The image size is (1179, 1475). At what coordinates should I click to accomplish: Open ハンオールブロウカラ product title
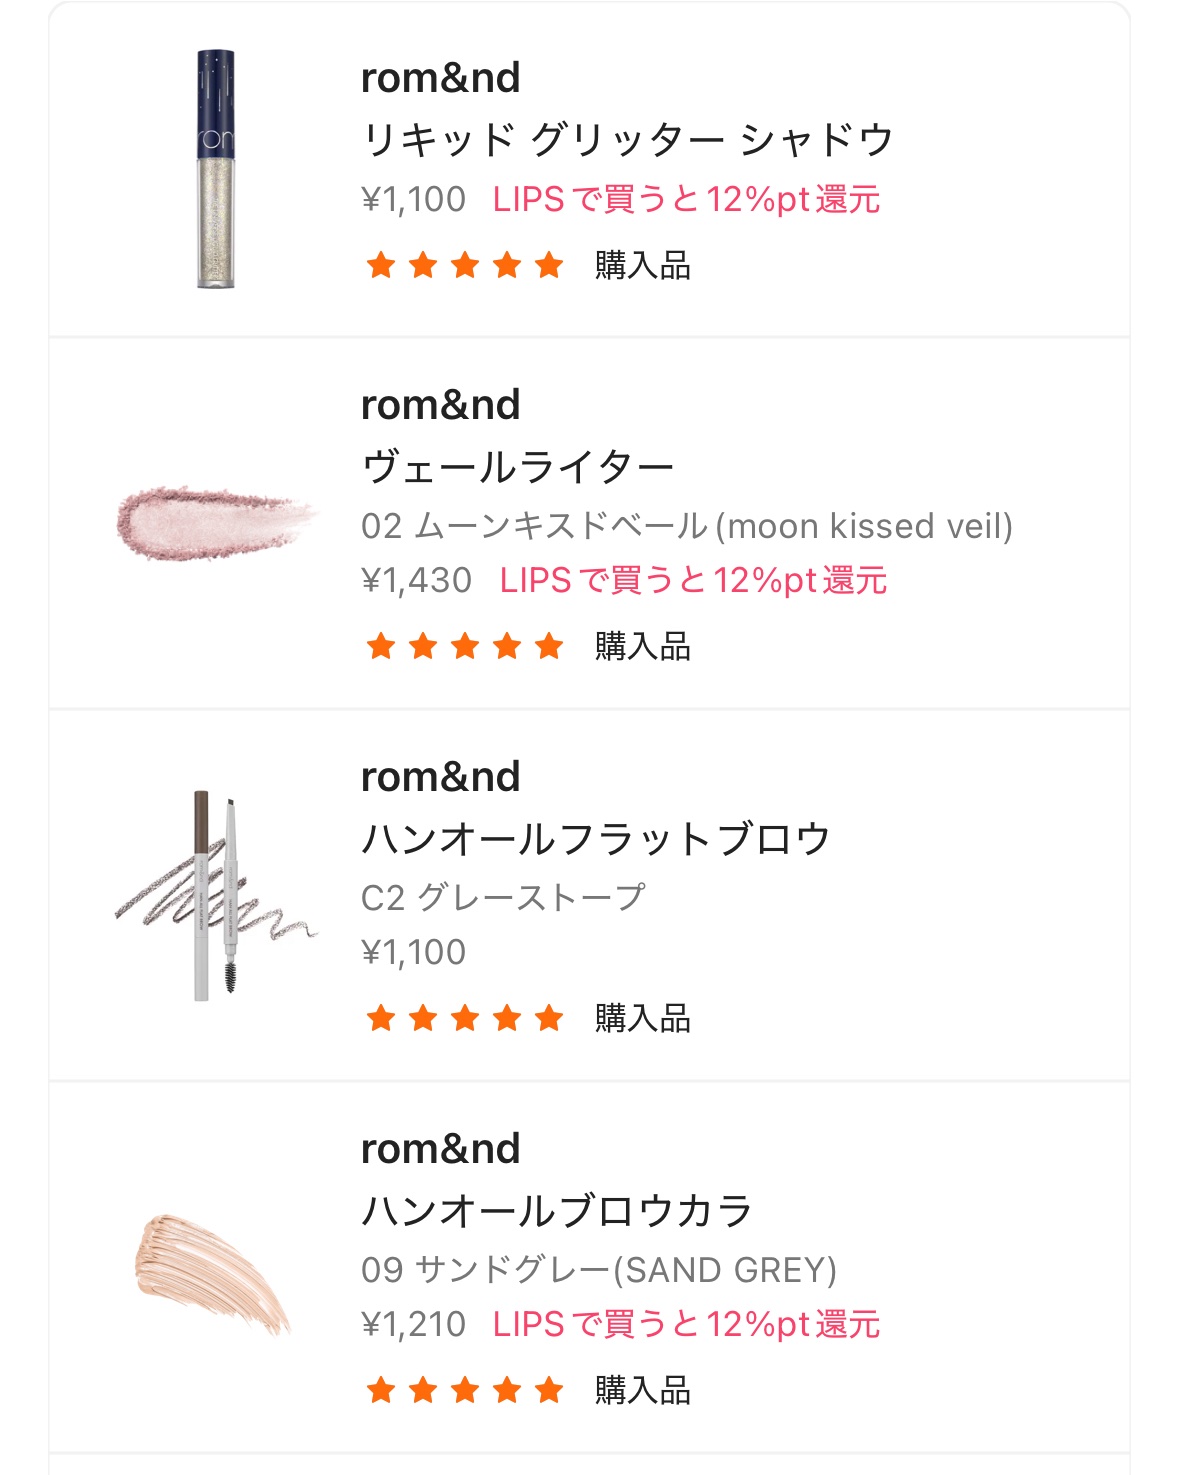tap(556, 1210)
